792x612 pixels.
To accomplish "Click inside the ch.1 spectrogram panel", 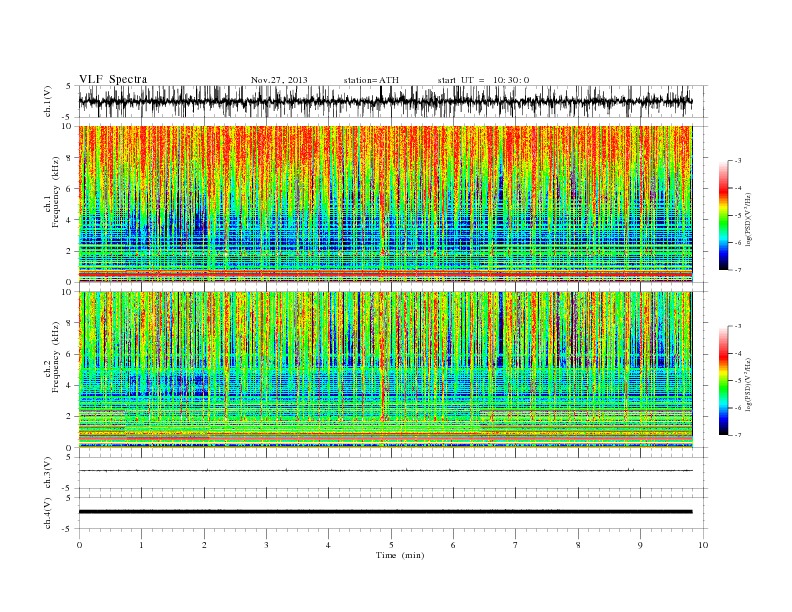I will click(x=385, y=204).
